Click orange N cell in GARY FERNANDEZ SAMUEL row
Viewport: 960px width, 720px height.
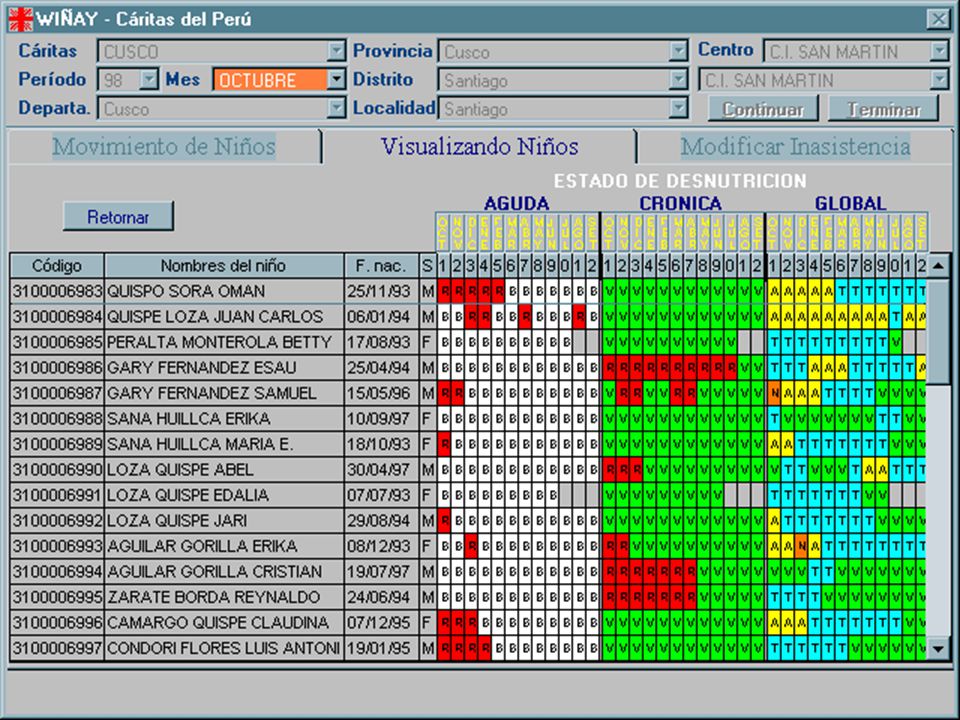click(774, 393)
